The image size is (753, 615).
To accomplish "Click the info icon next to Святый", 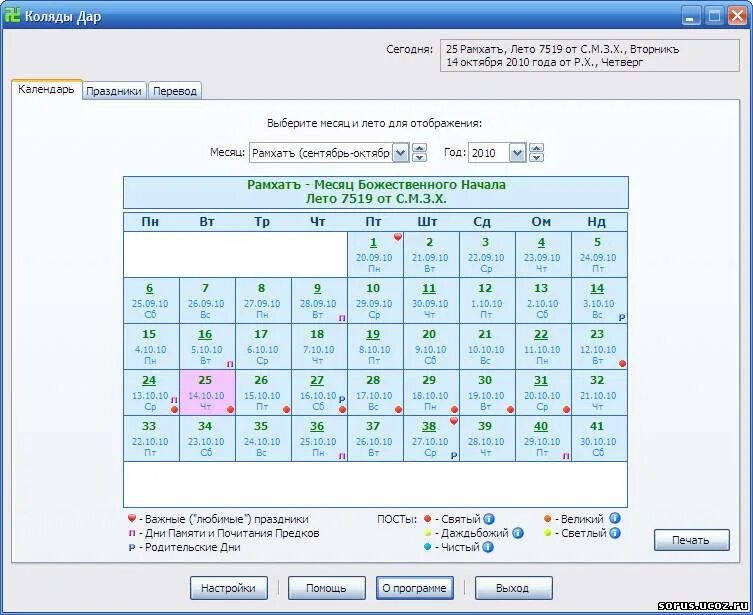I will pos(488,519).
